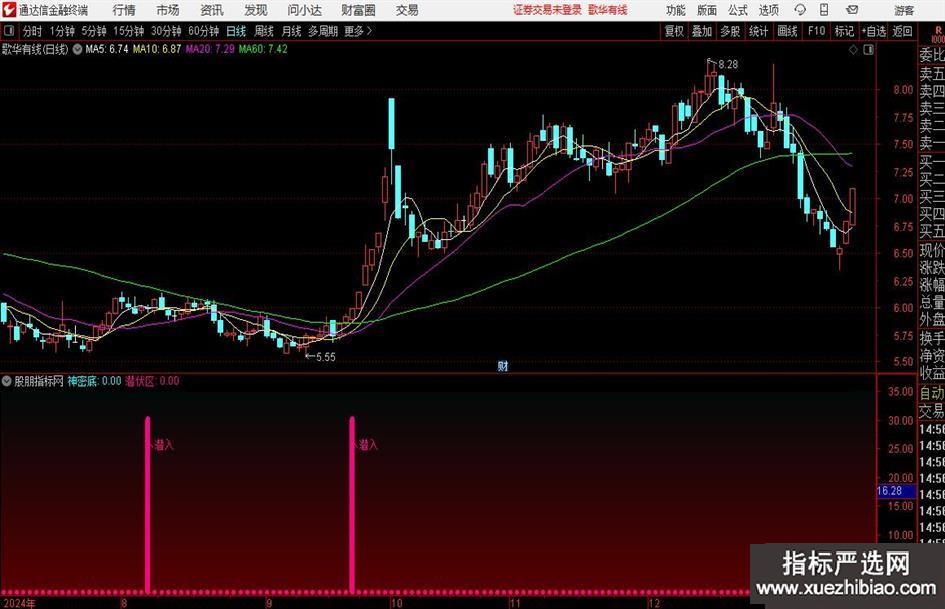Image resolution: width=945 pixels, height=609 pixels.
Task: Click the MA5: 6.74 value label
Action: [107, 49]
